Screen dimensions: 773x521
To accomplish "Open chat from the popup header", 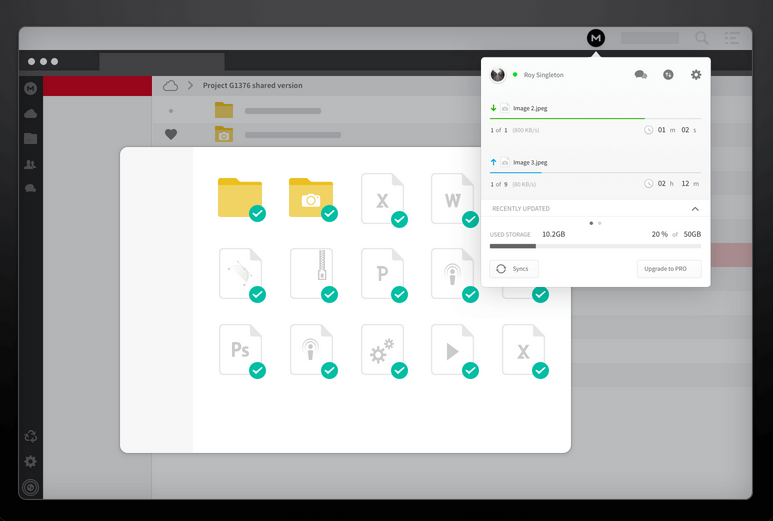I will (x=640, y=75).
